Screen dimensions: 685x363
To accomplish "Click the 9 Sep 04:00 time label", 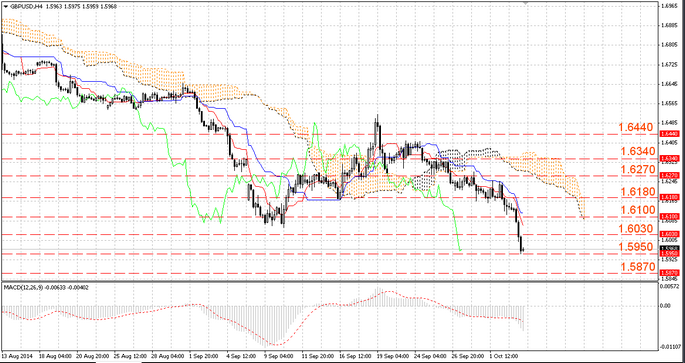I will point(276,355).
